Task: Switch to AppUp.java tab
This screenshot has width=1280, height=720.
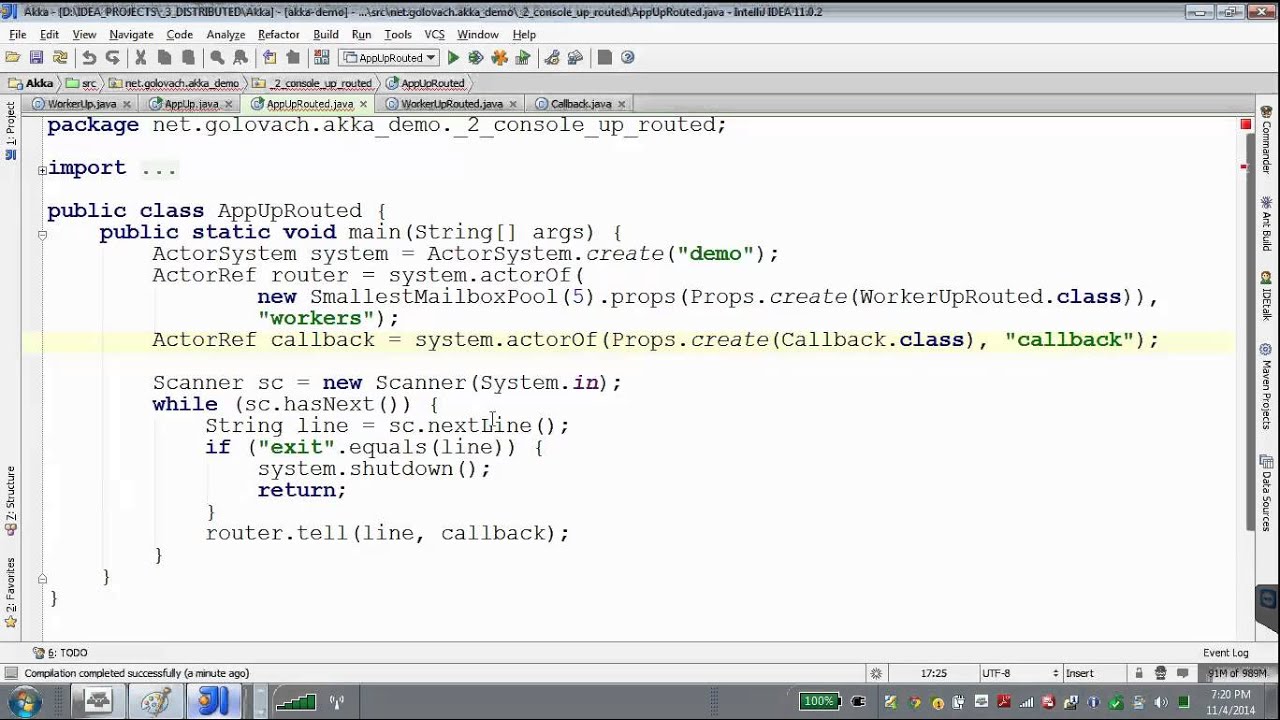Action: tap(191, 104)
